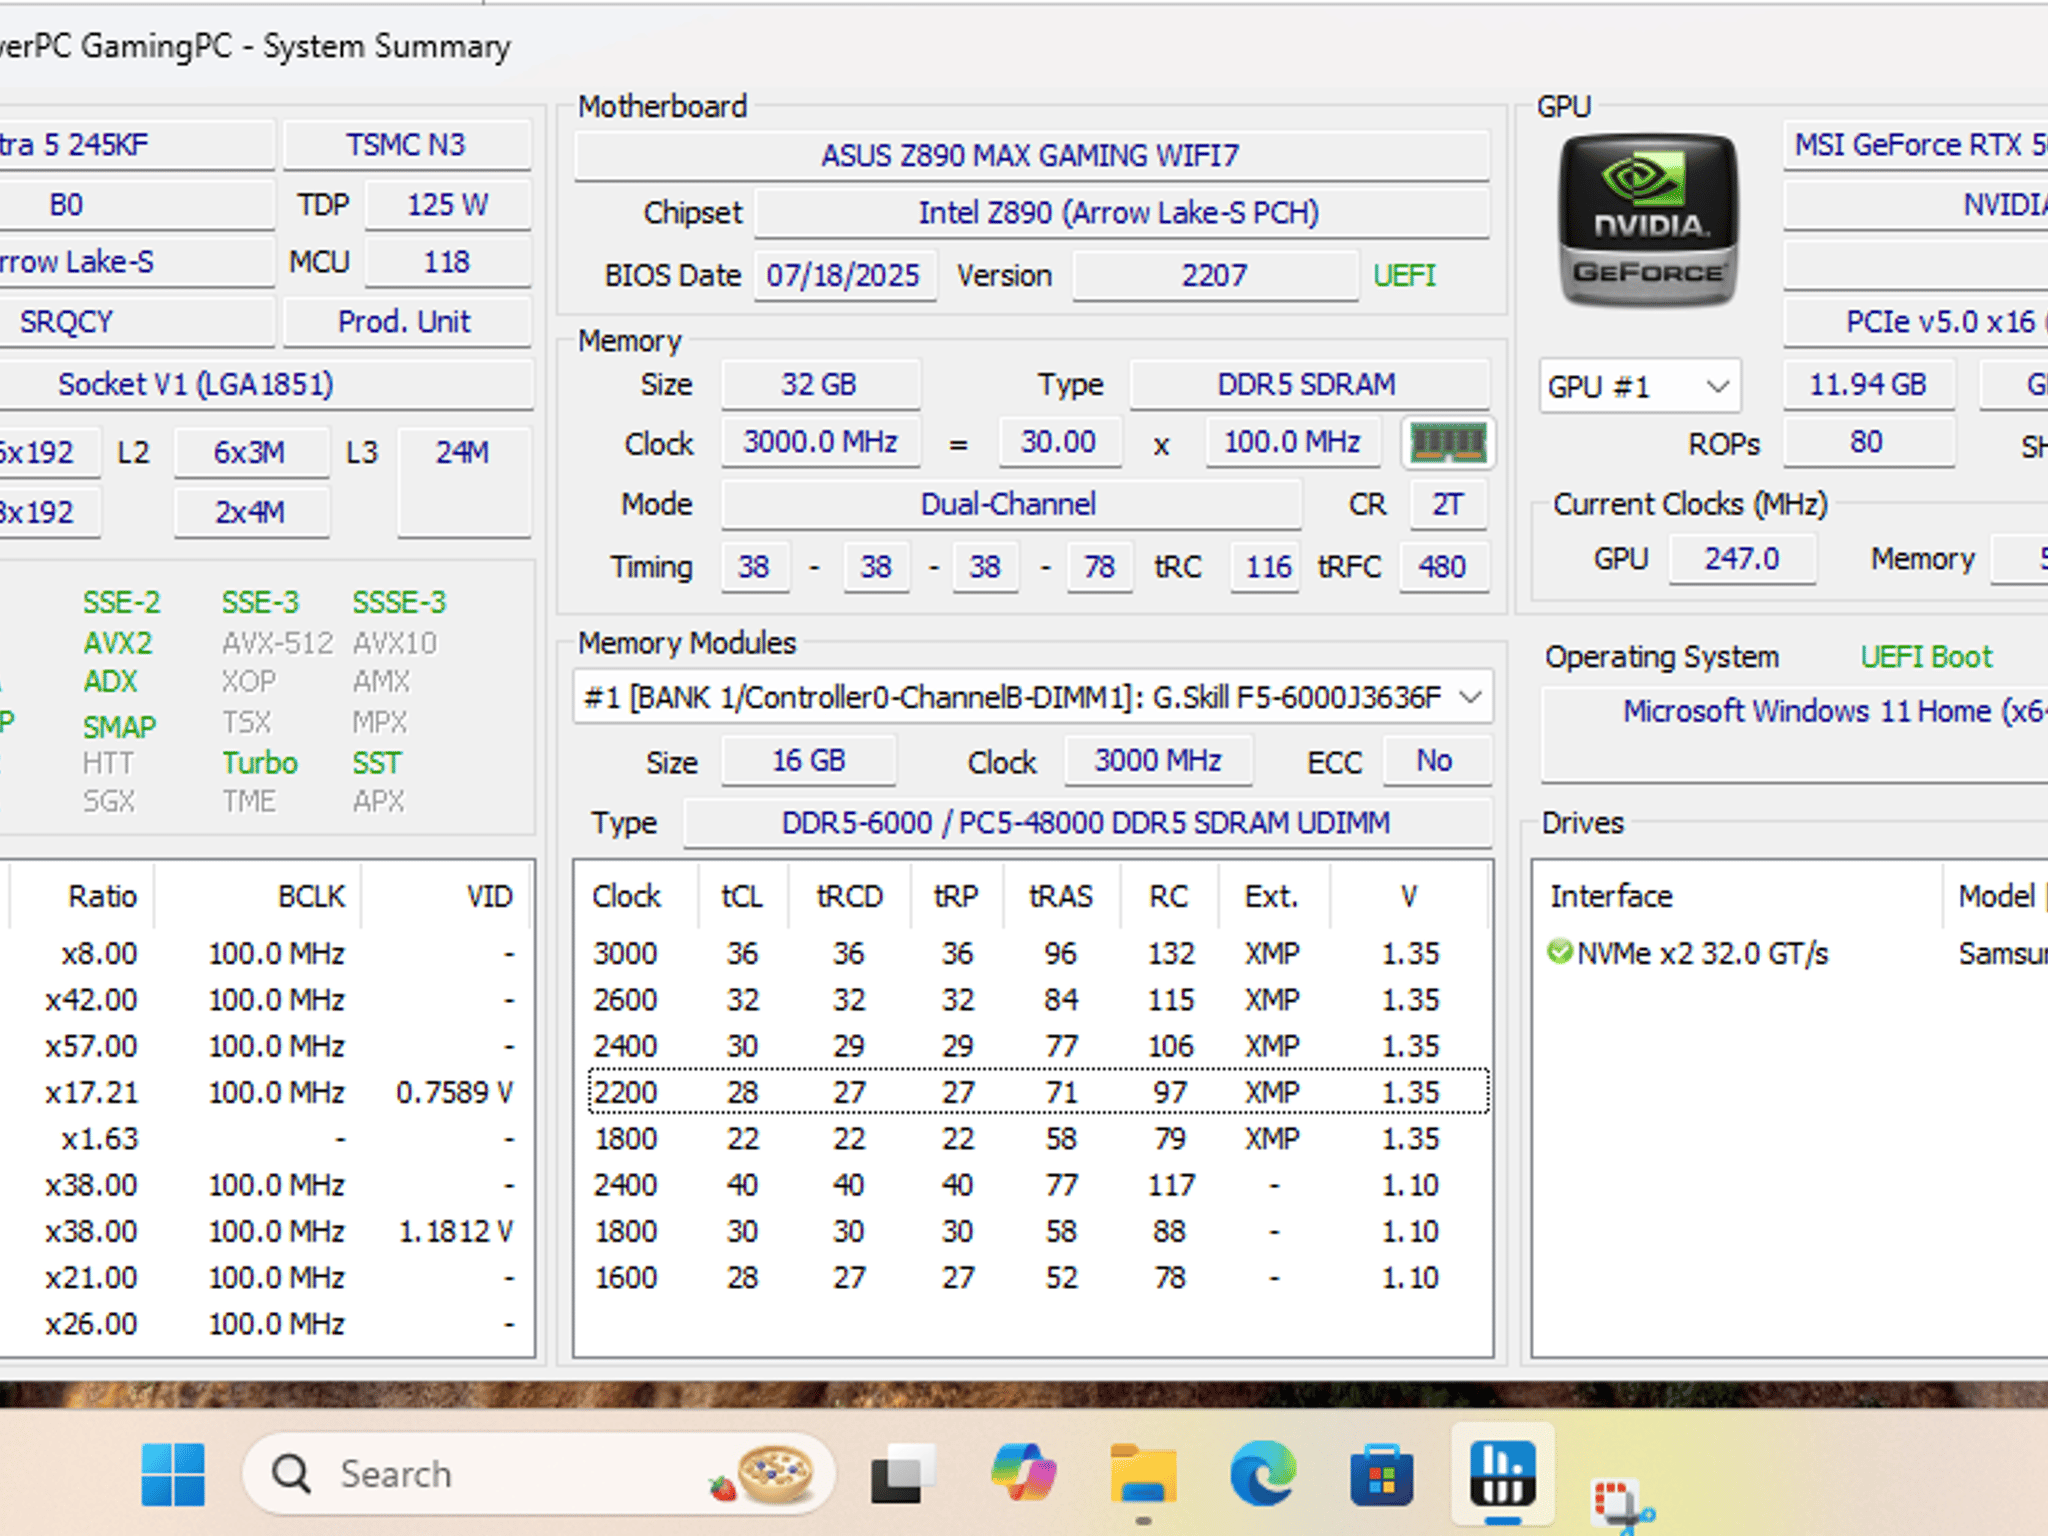Open Snipping Tool from taskbar

pos(1622,1504)
